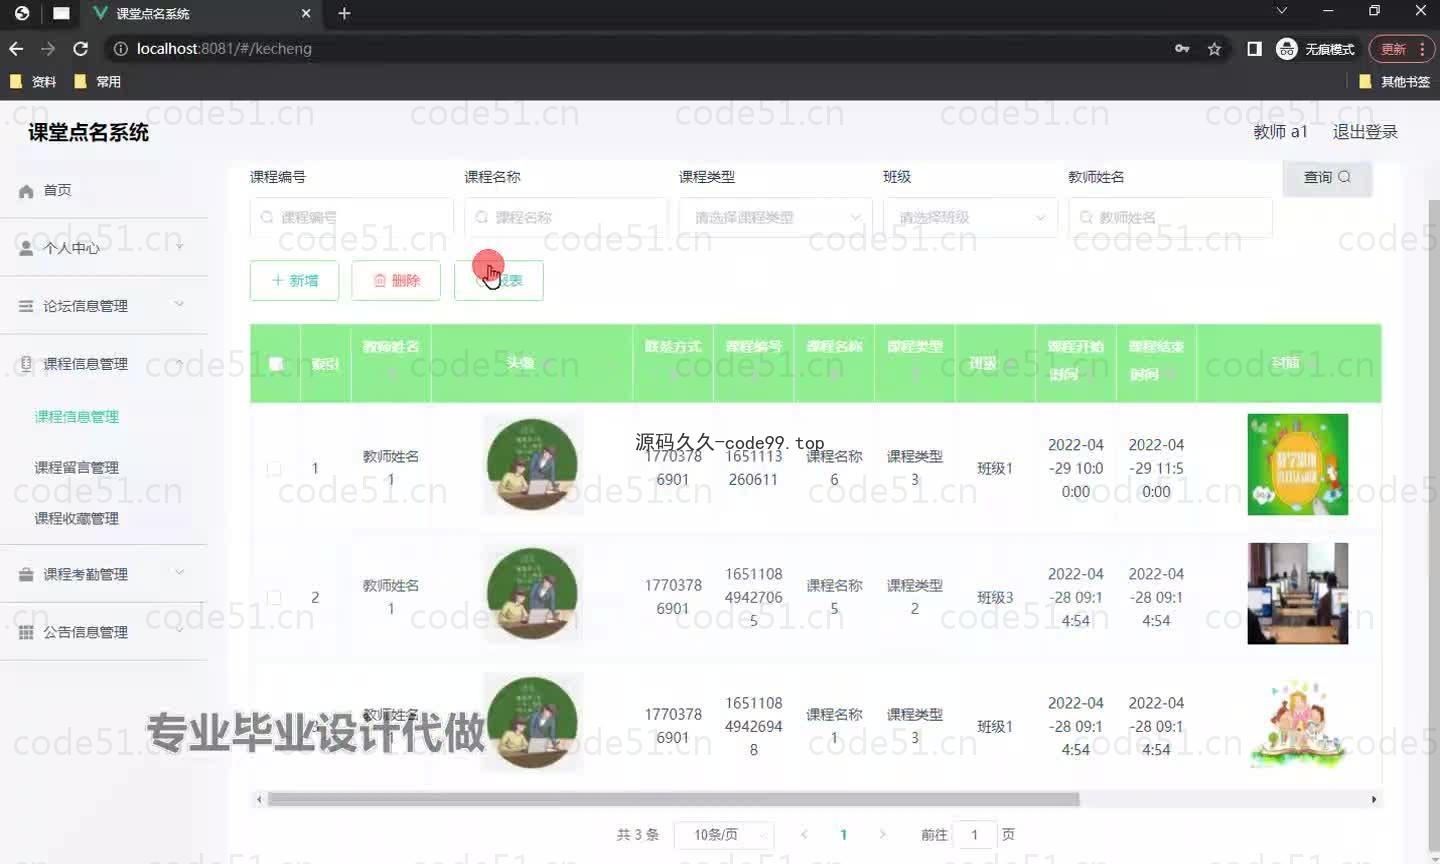Open 课程收藏管理 in the sidebar
This screenshot has height=864, width=1440.
[x=76, y=518]
